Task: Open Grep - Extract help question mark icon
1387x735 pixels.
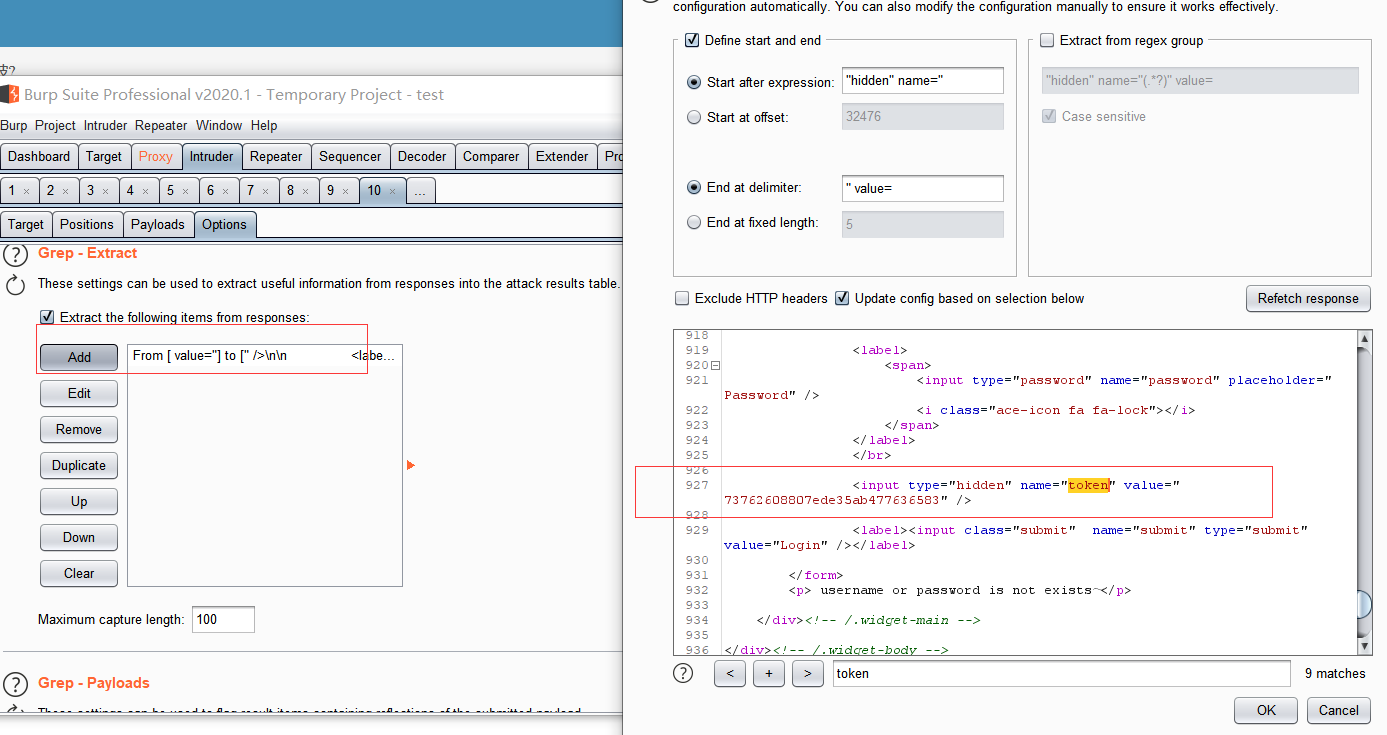Action: 15,254
